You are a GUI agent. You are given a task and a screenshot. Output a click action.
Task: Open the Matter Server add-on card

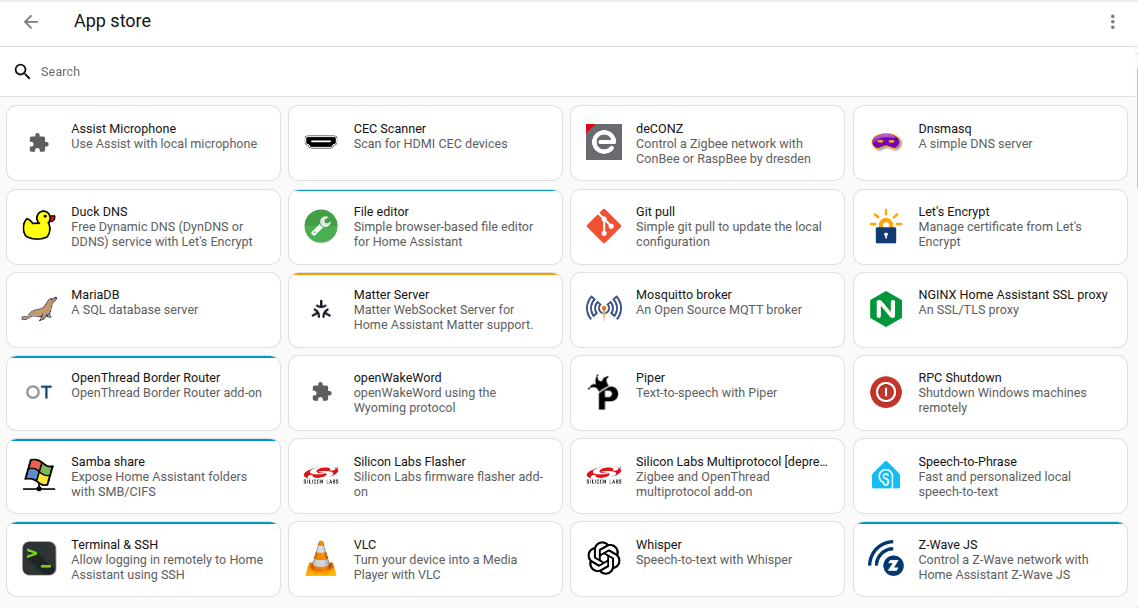(424, 309)
